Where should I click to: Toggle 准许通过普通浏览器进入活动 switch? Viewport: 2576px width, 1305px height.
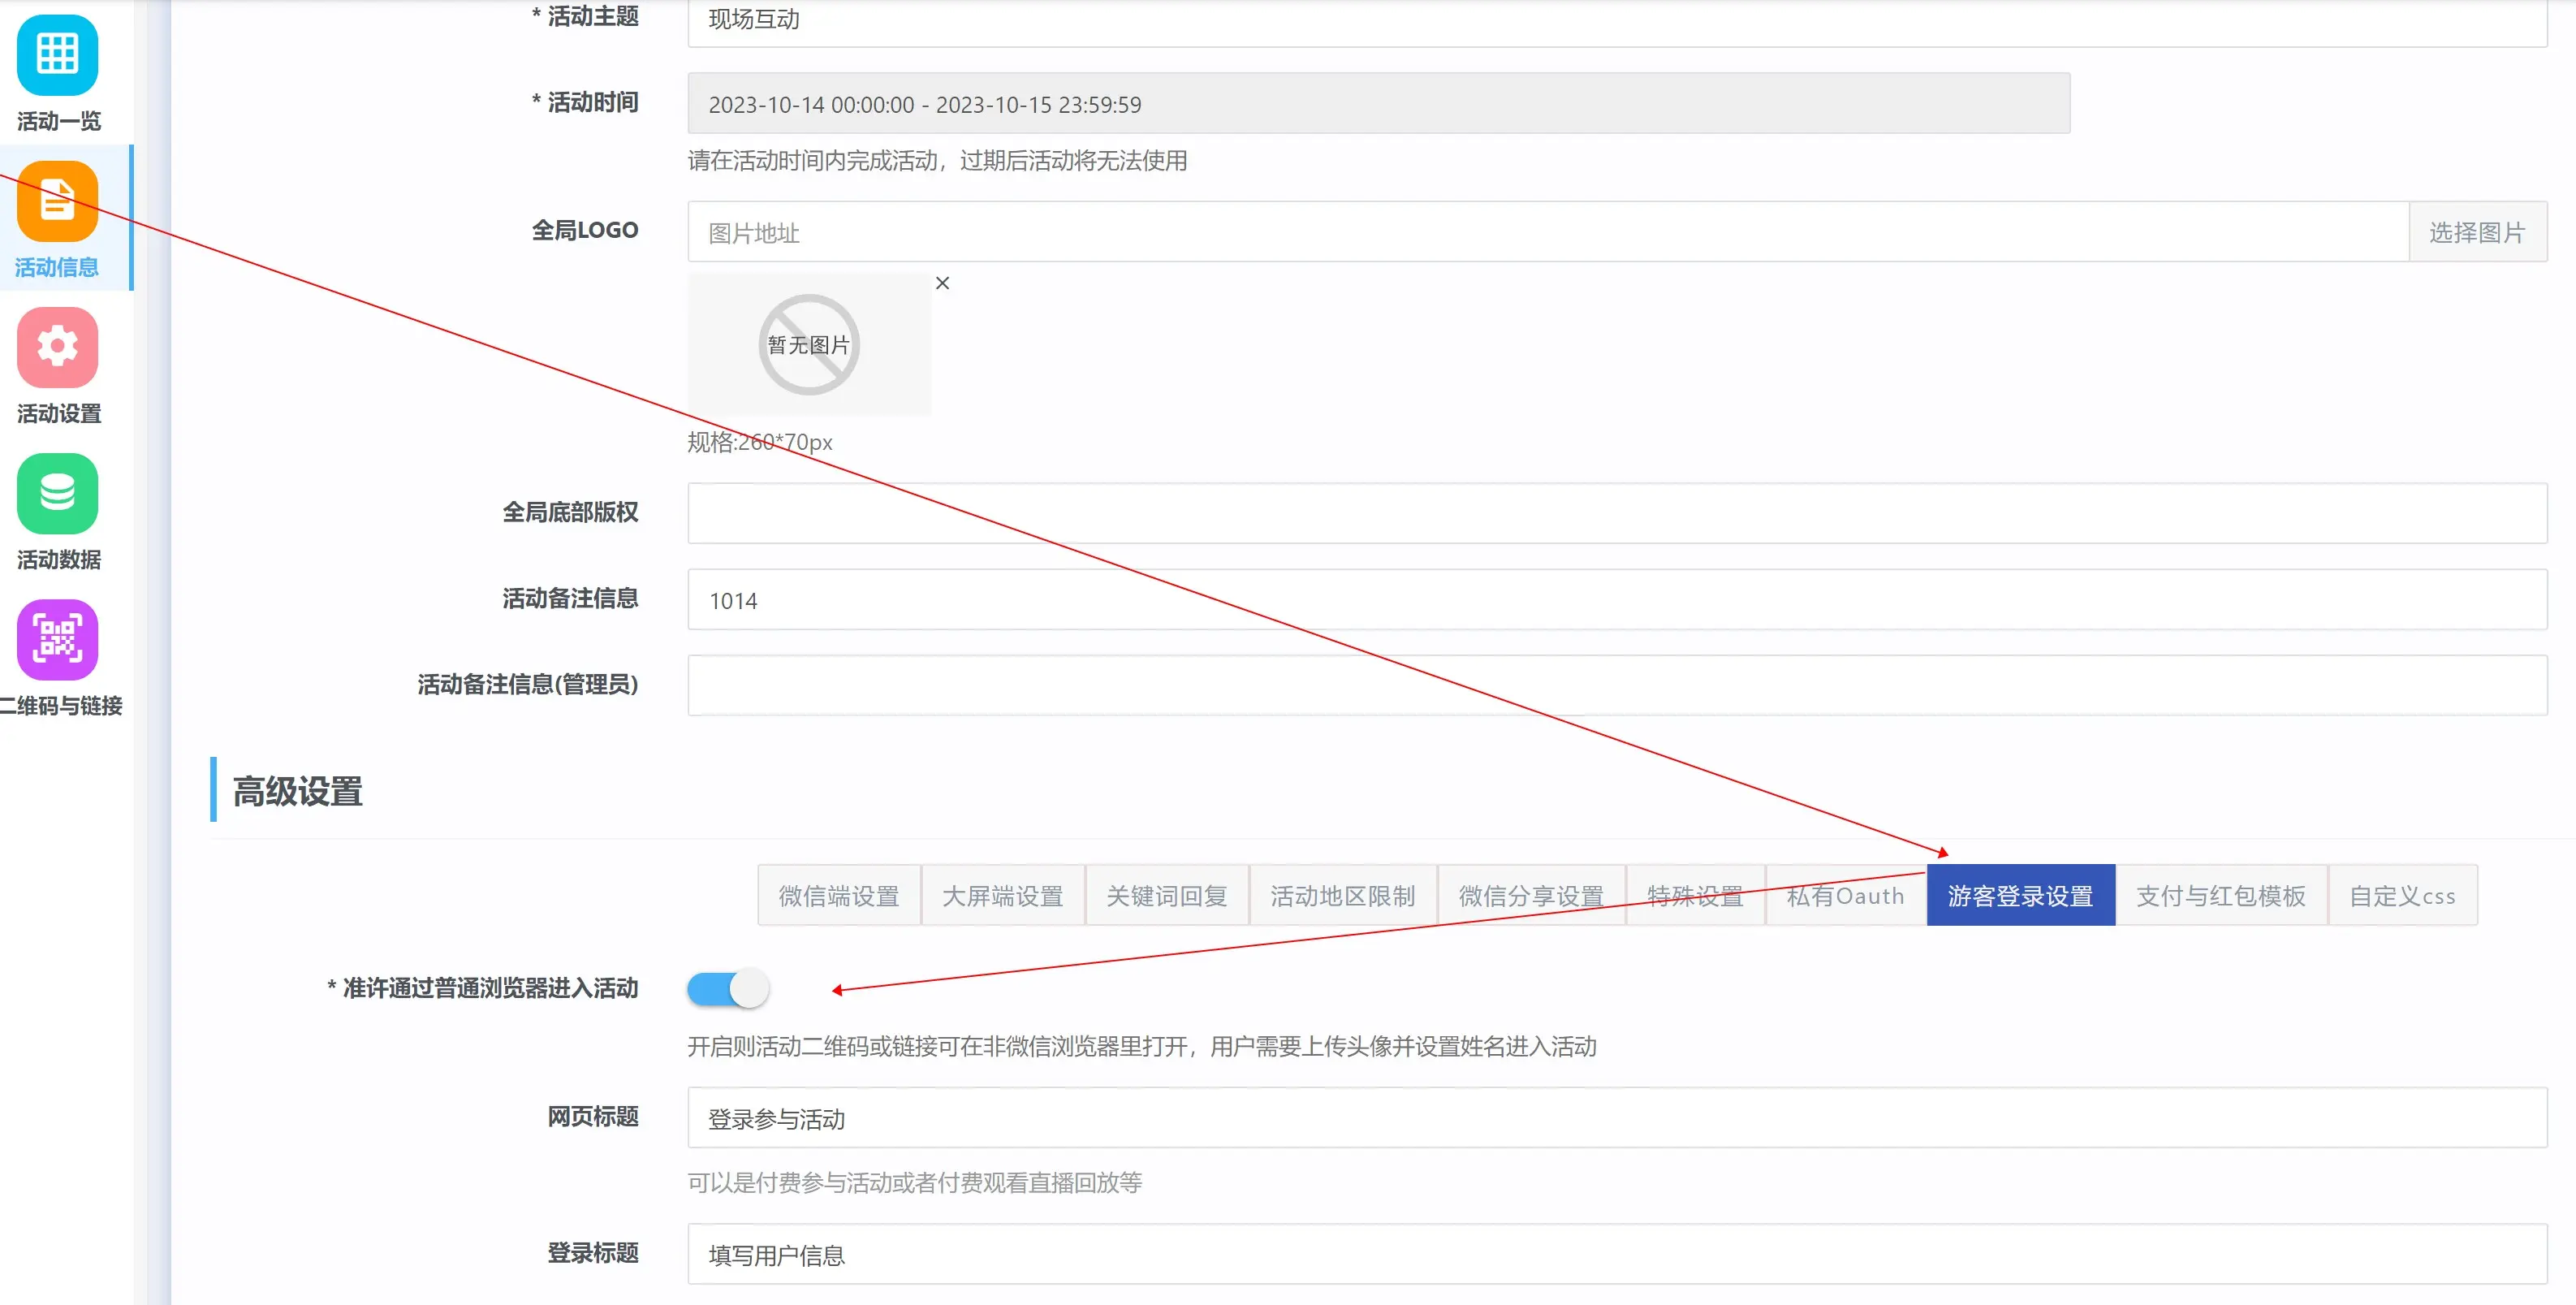728,989
